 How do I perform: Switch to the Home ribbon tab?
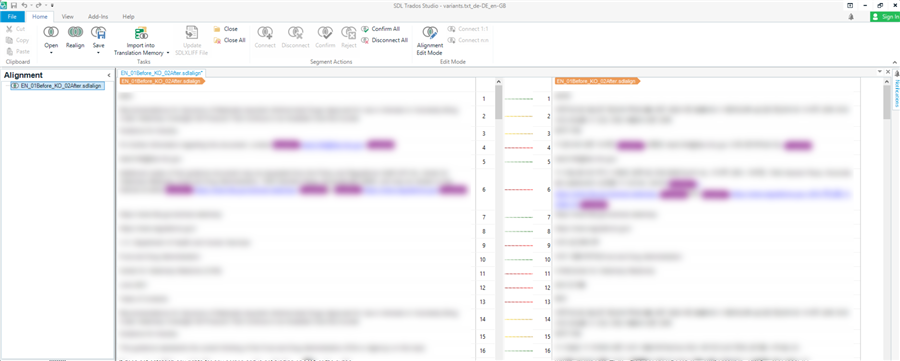pos(40,17)
